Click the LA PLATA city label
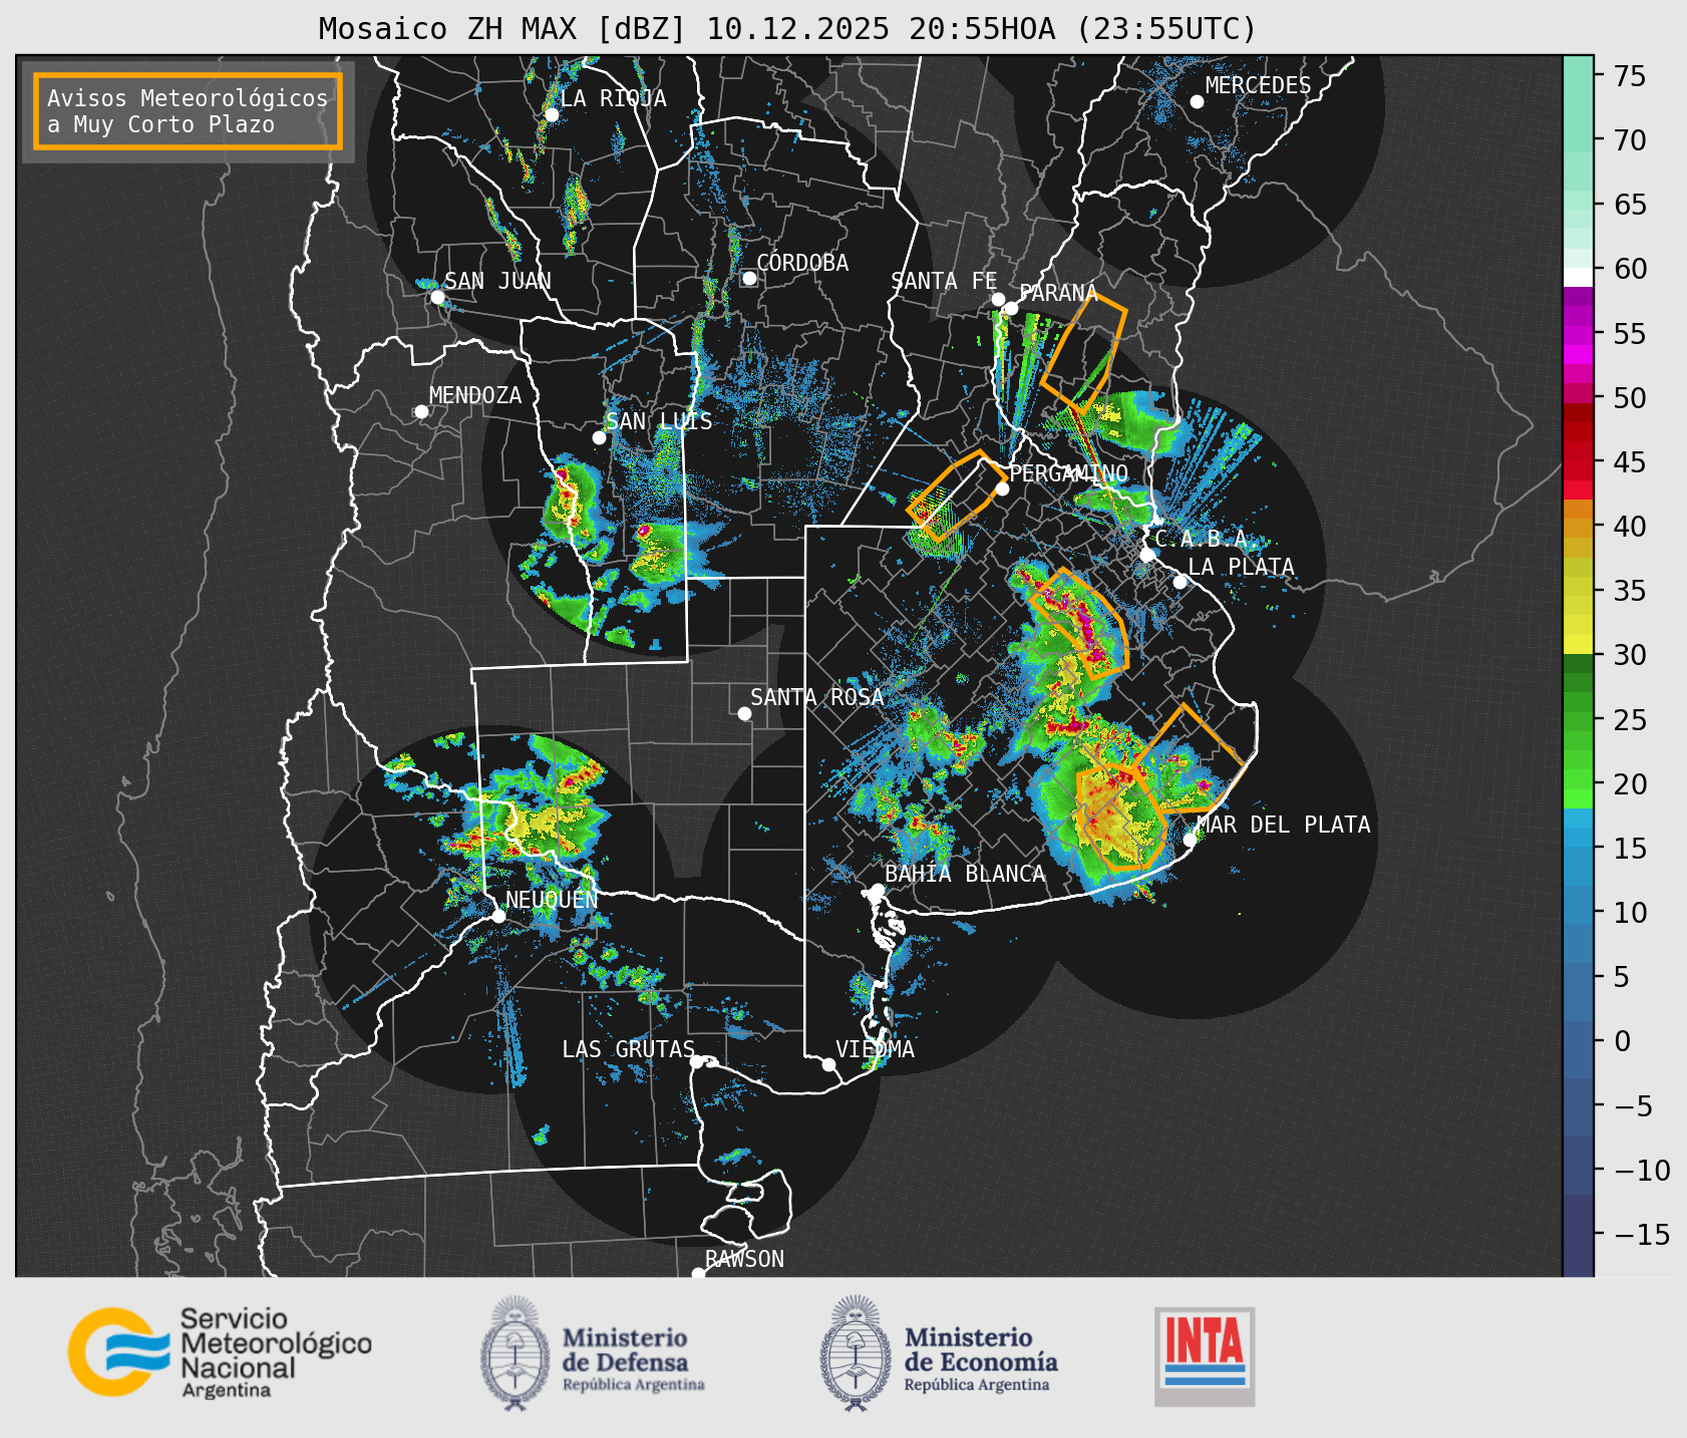The width and height of the screenshot is (1687, 1438). (1241, 567)
